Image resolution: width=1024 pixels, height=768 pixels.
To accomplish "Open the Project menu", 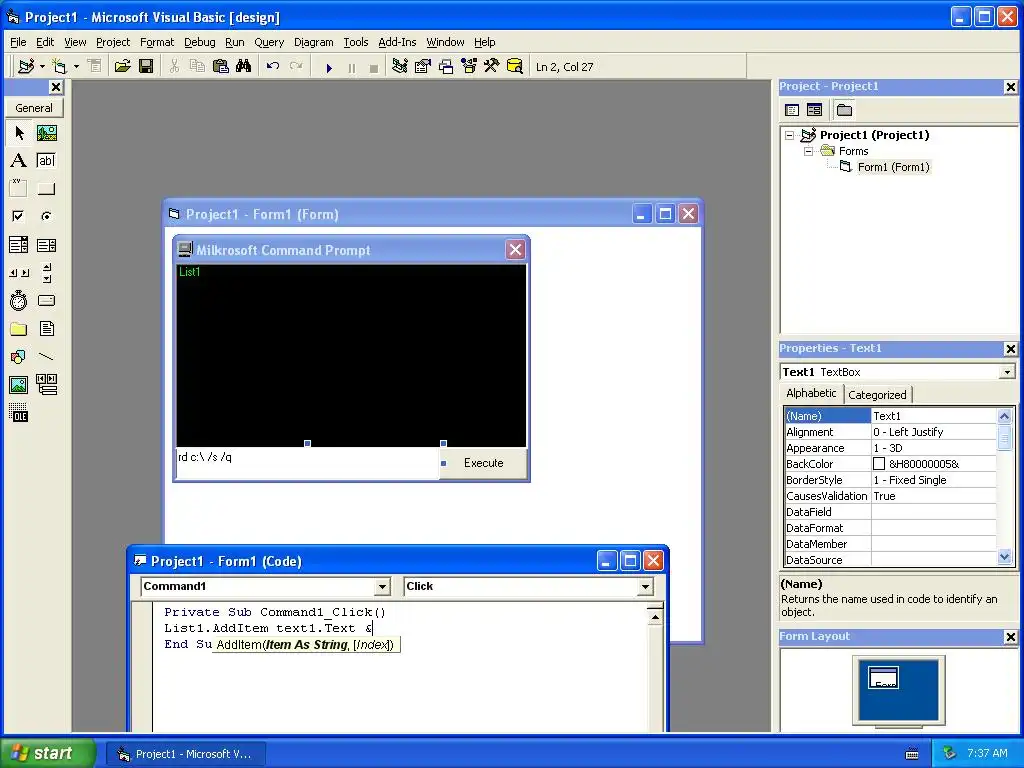I will coord(113,42).
